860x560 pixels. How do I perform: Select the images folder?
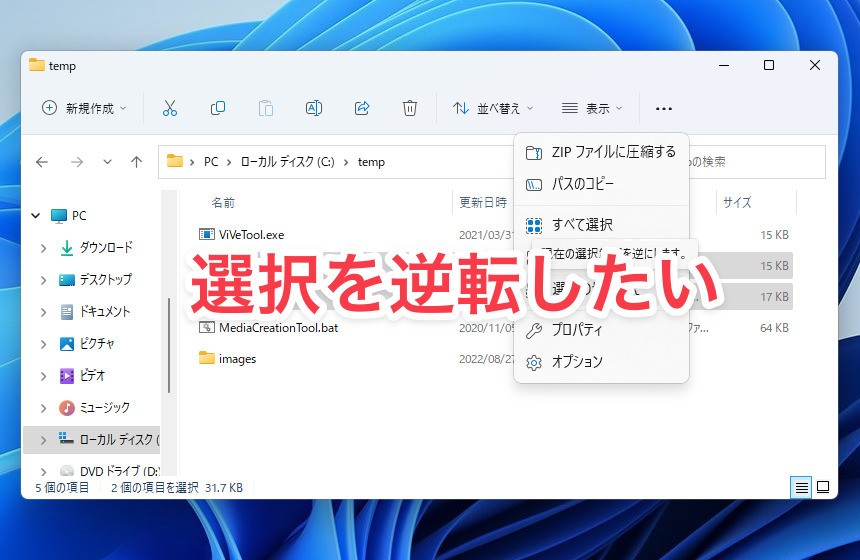pyautogui.click(x=237, y=359)
